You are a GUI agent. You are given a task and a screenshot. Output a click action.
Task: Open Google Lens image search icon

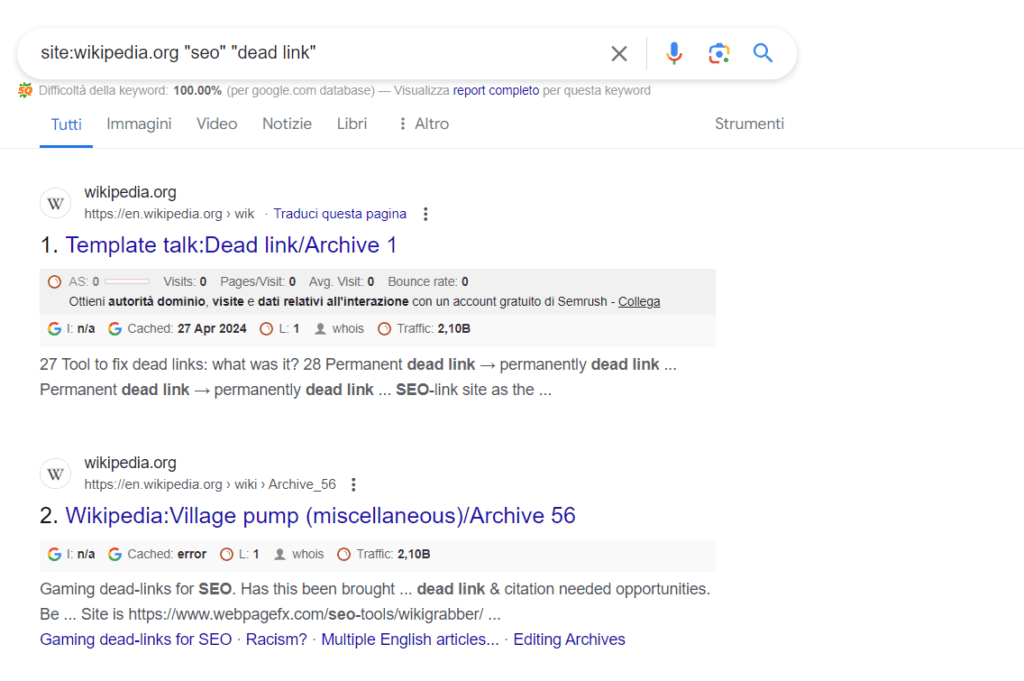(x=718, y=53)
